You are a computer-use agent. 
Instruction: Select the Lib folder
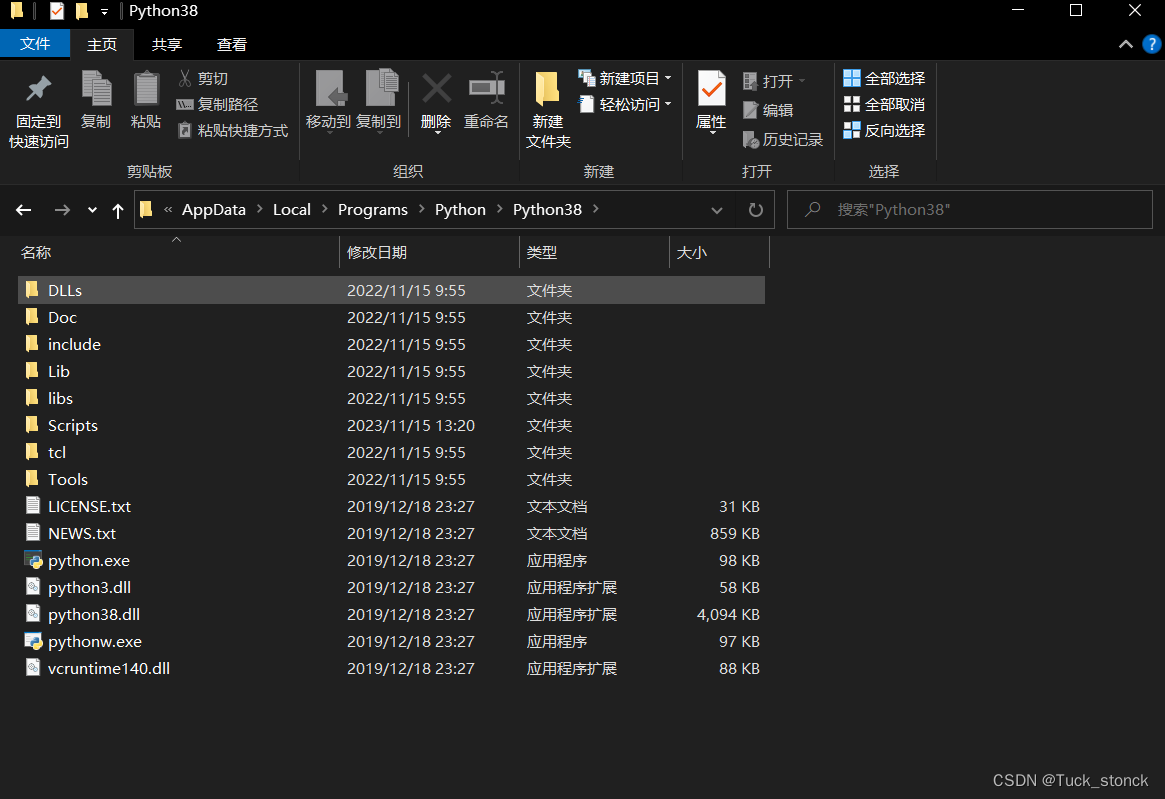(391, 372)
